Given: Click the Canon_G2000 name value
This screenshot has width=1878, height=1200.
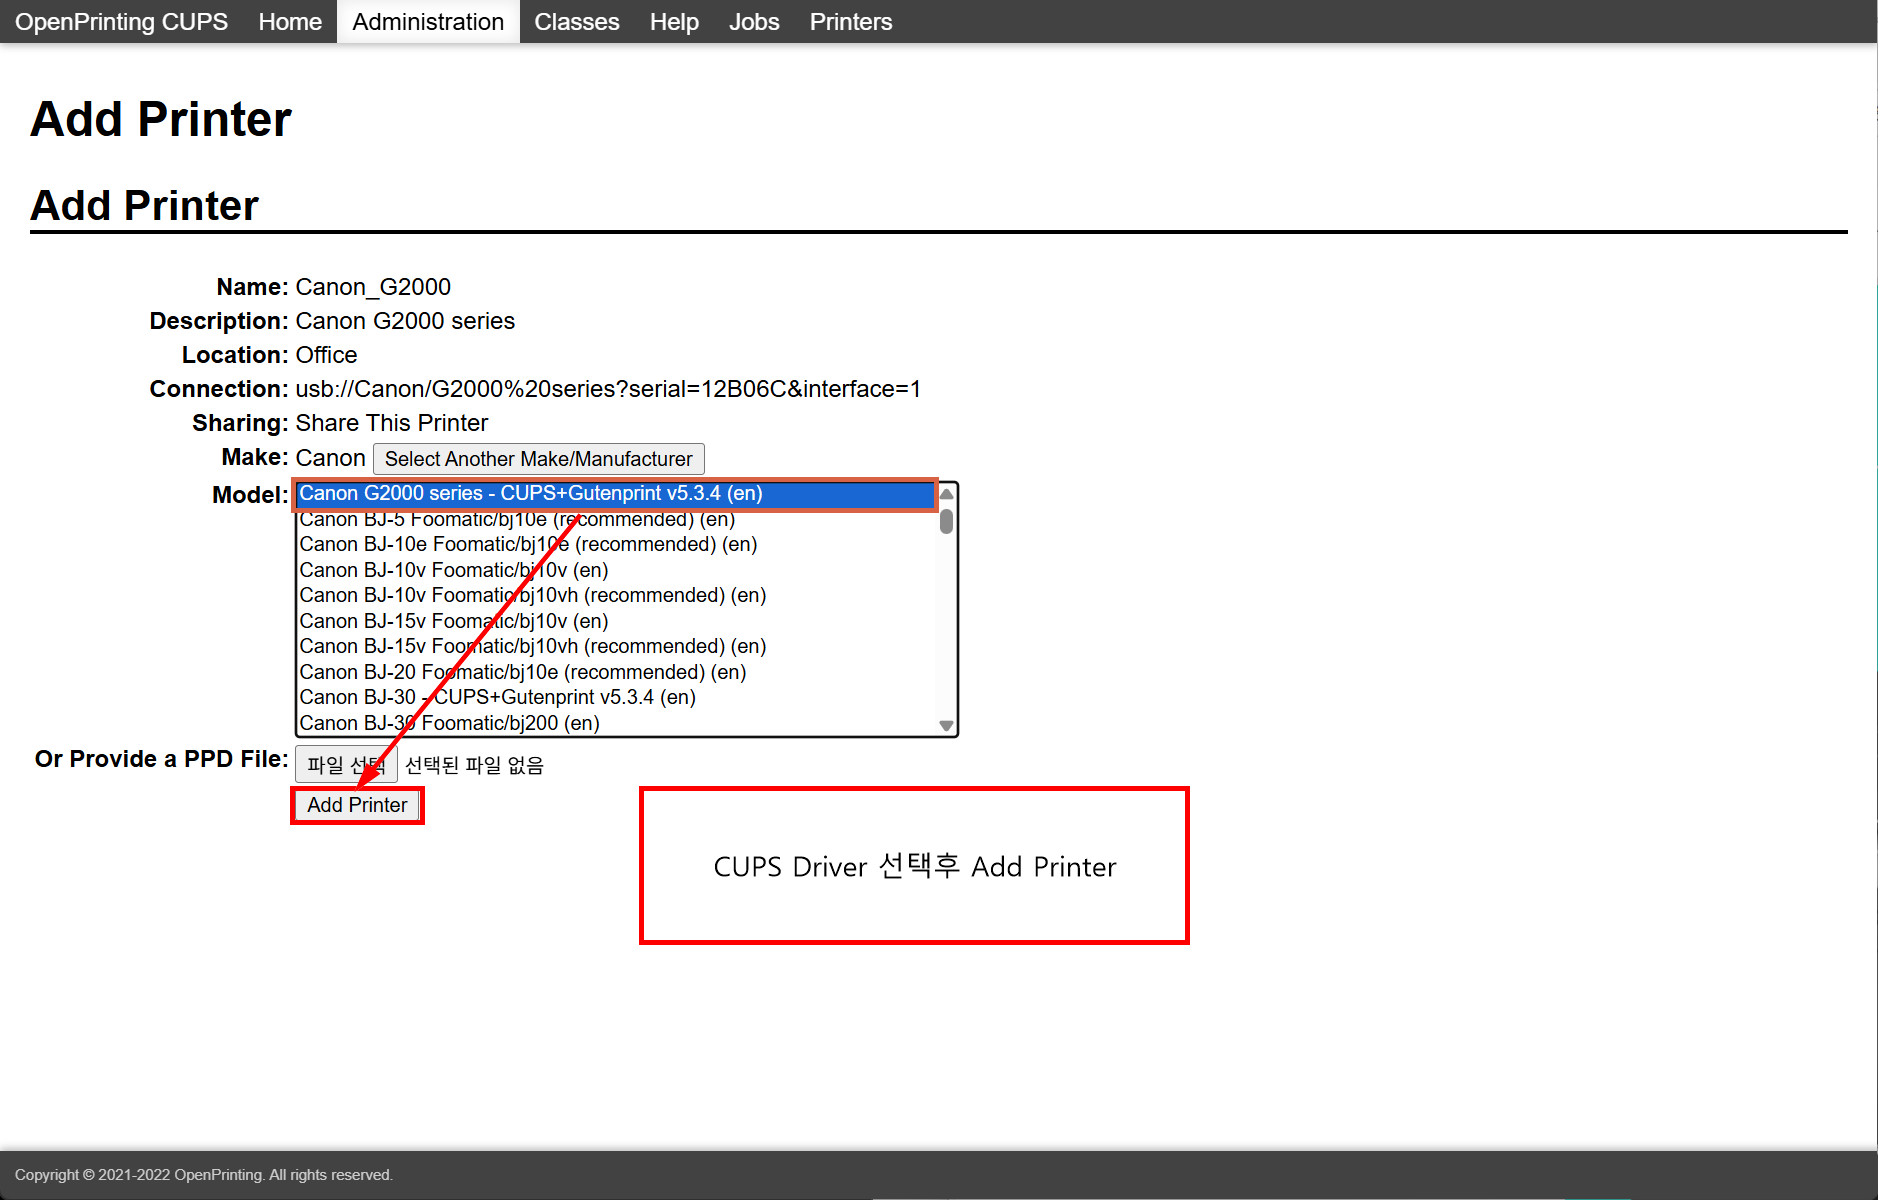Looking at the screenshot, I should [373, 287].
